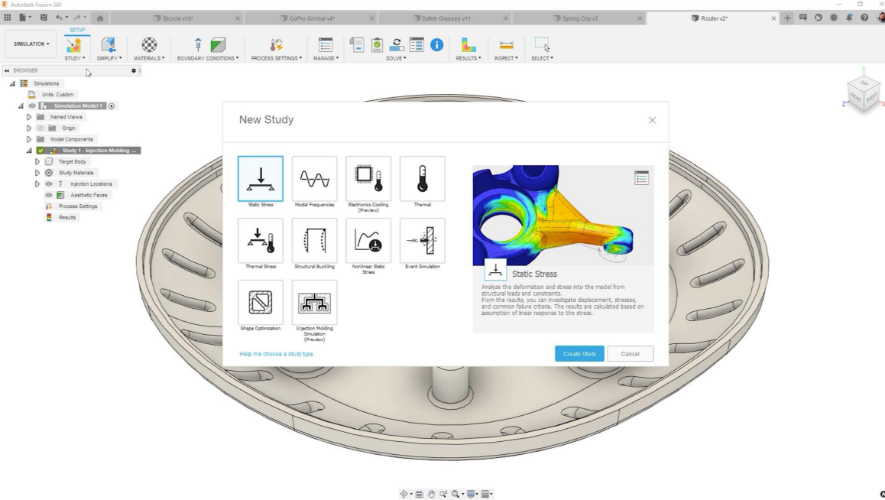Expand the Named Views tree node
Image resolution: width=885 pixels, height=500 pixels.
(x=29, y=117)
